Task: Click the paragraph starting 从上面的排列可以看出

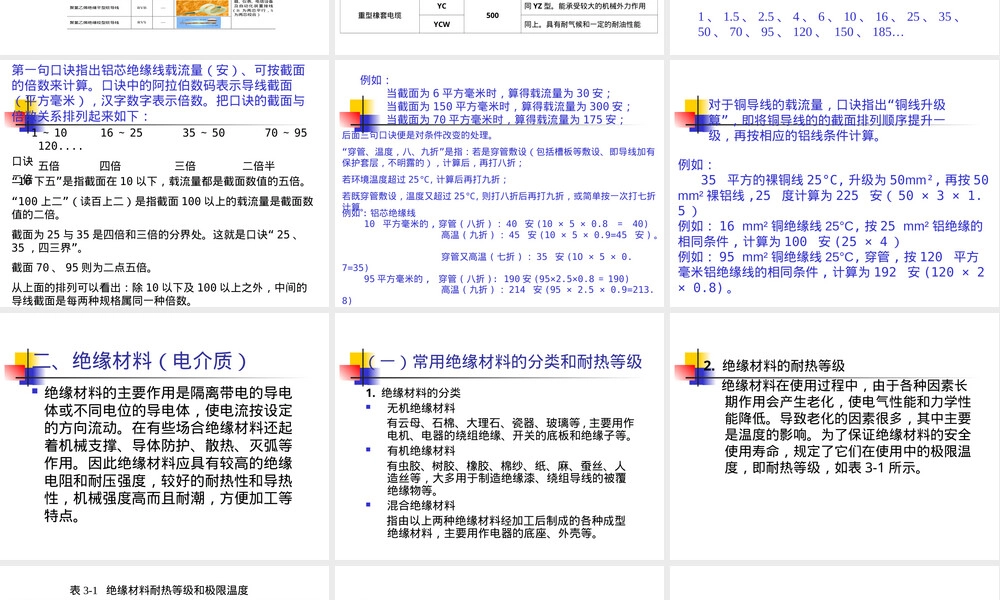Action: [x=159, y=294]
